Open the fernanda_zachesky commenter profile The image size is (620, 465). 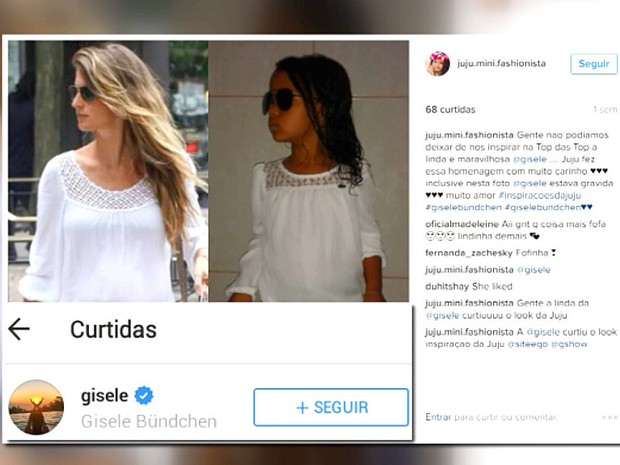coord(469,253)
